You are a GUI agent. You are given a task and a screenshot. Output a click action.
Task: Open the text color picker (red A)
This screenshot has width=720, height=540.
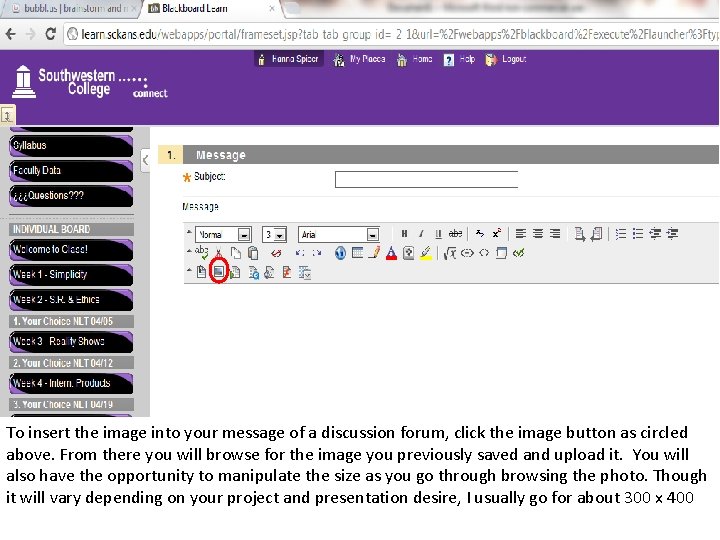pyautogui.click(x=391, y=253)
